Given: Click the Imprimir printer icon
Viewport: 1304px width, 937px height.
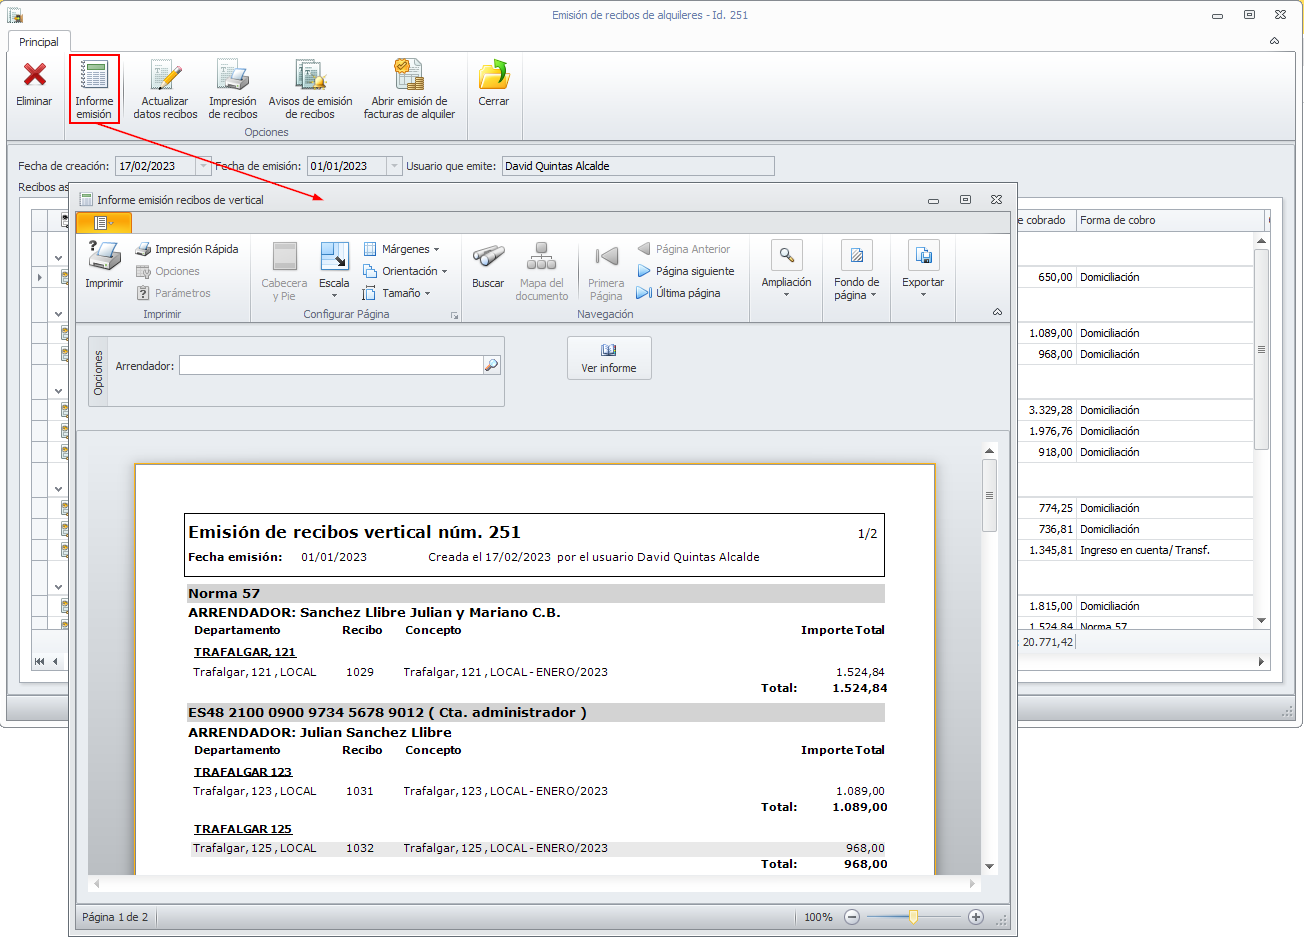Looking at the screenshot, I should pyautogui.click(x=104, y=258).
